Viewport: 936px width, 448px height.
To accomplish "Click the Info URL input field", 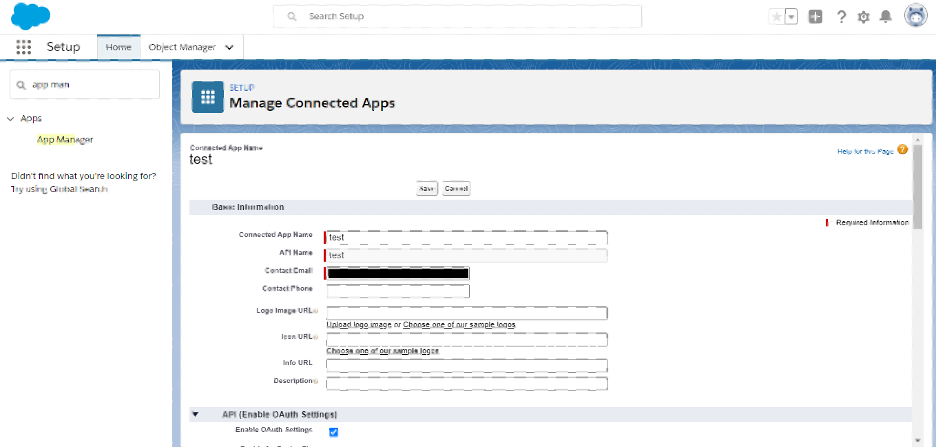I will 467,366.
